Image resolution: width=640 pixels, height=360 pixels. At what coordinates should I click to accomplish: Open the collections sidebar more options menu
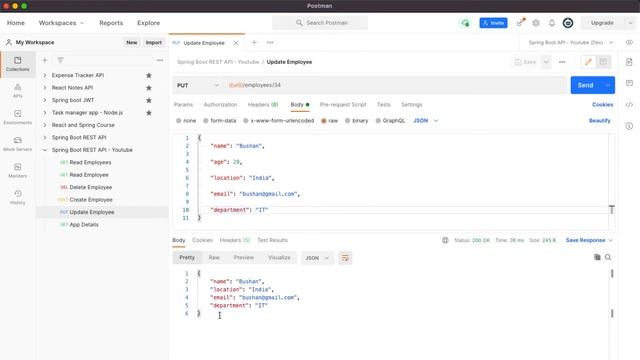(x=160, y=60)
